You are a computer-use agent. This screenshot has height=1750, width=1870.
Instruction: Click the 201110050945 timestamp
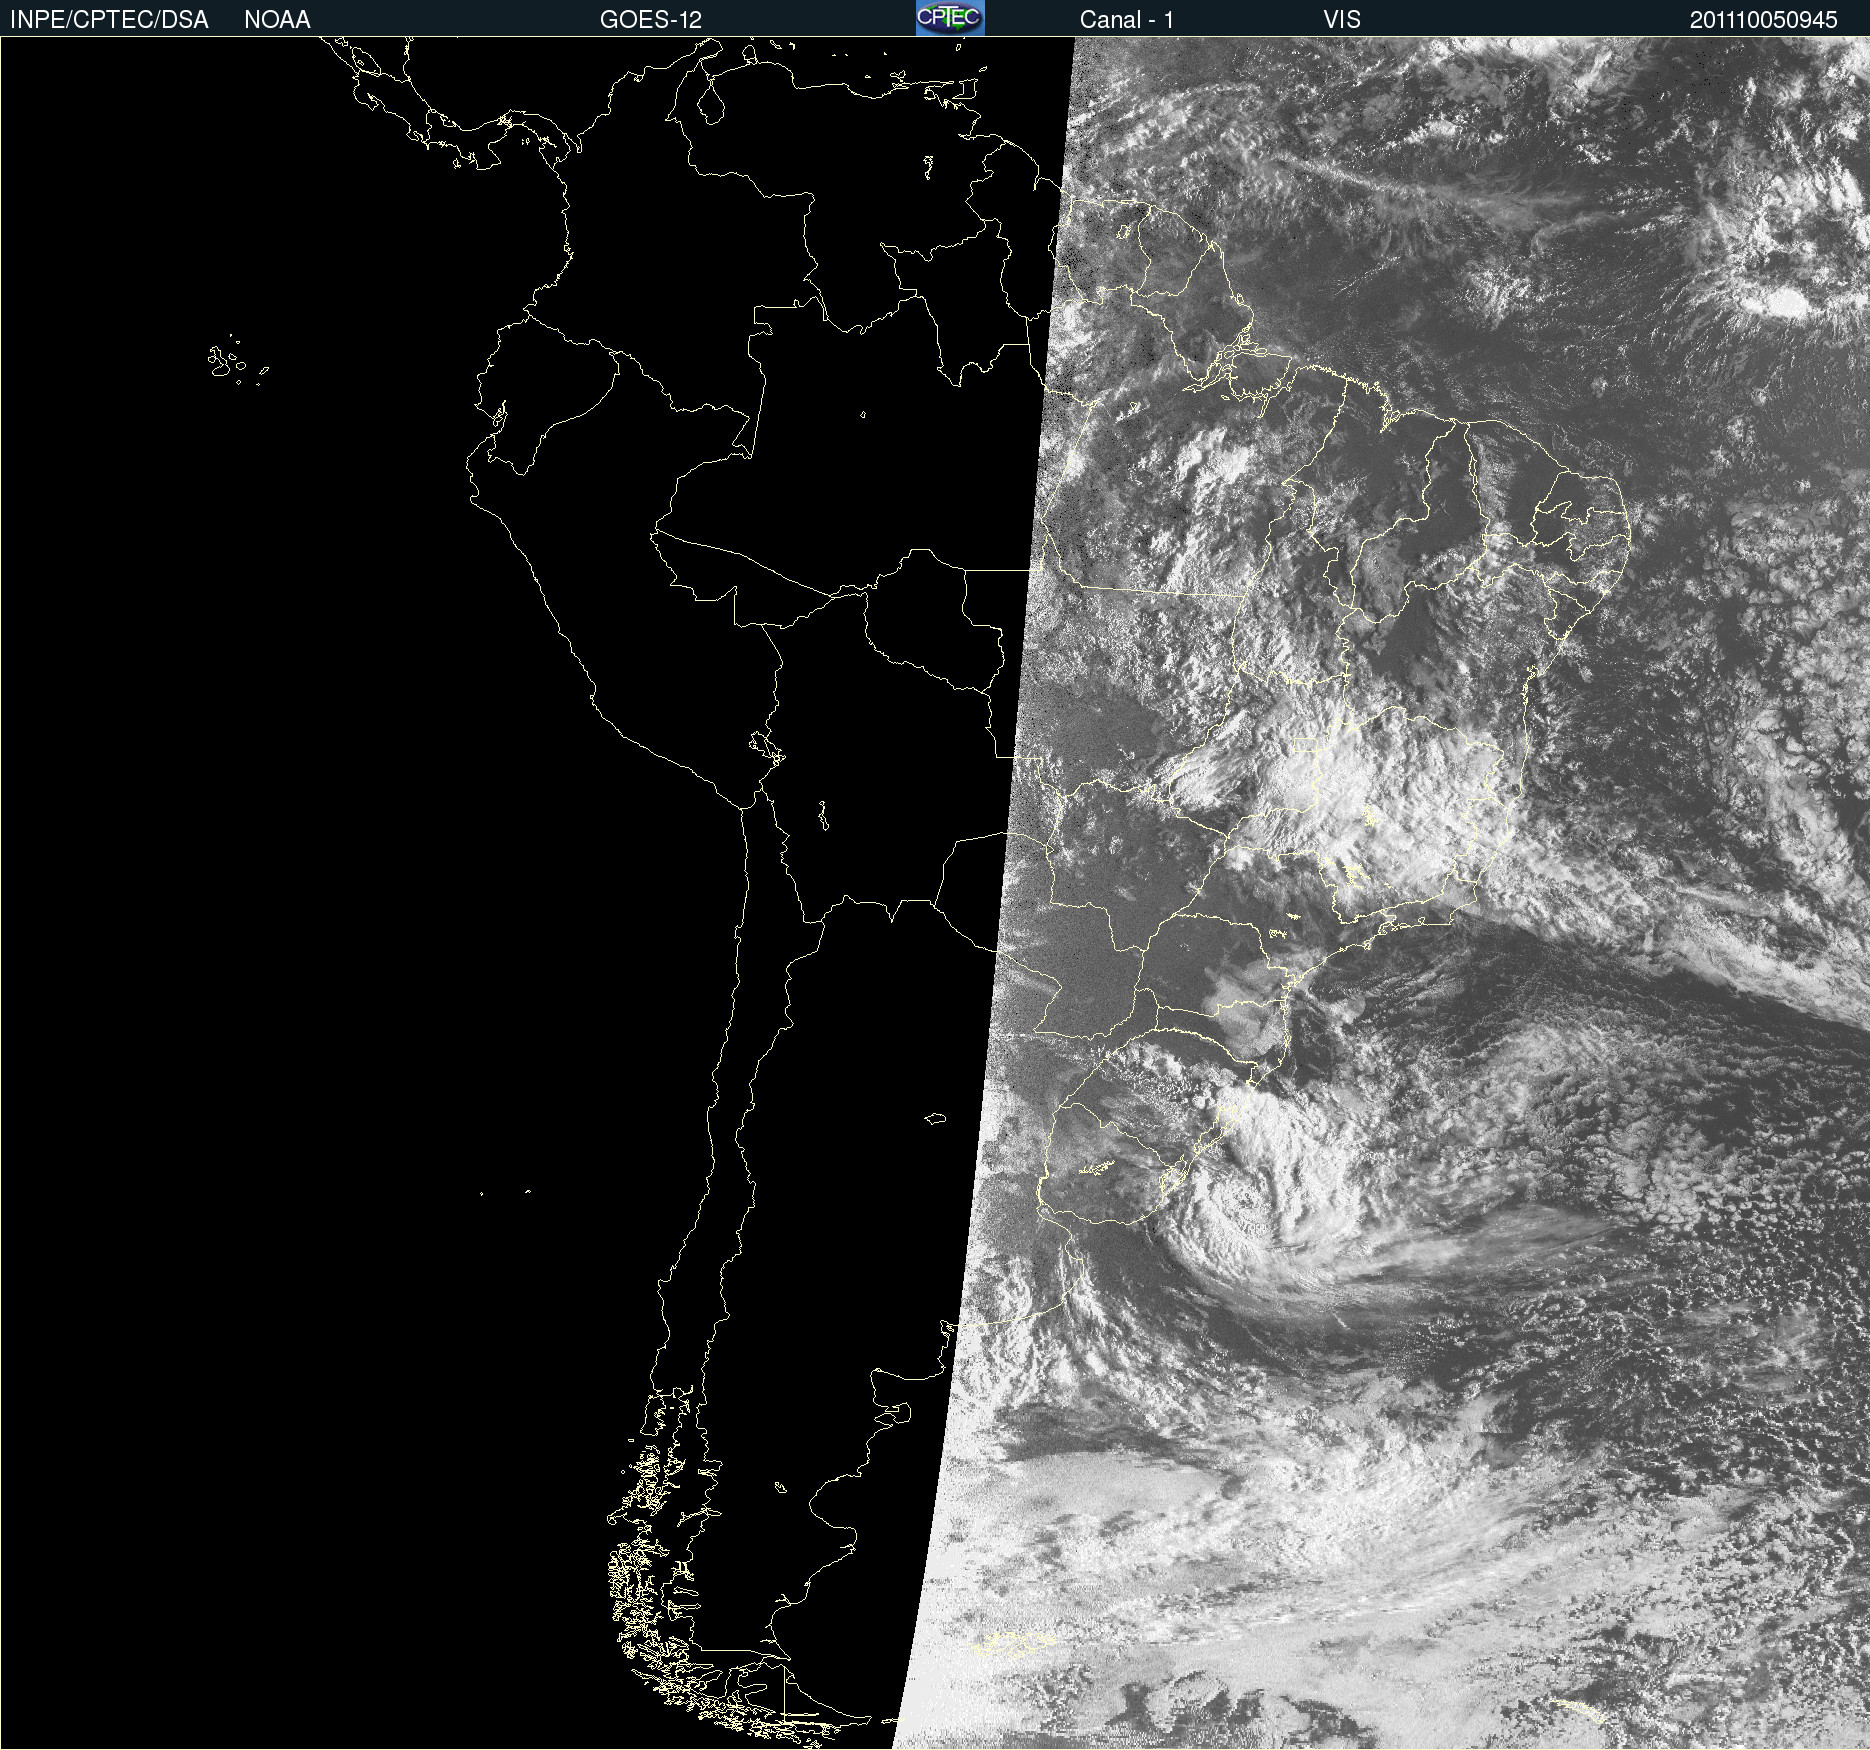tap(1764, 20)
